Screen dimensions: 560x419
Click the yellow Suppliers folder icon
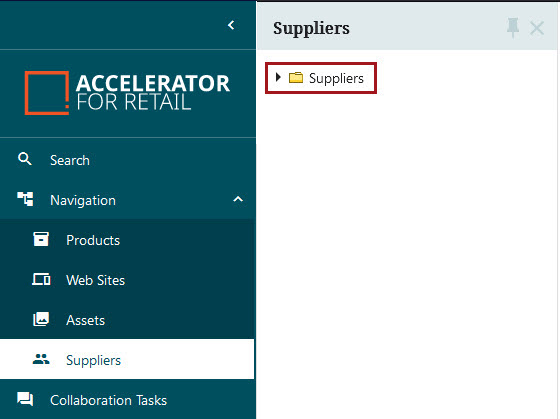pos(296,78)
